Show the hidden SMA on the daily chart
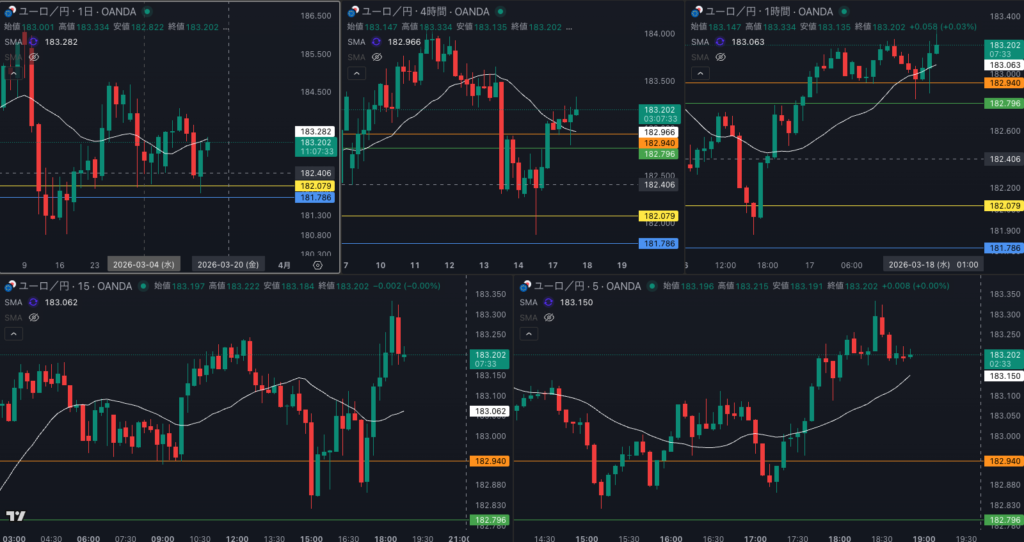This screenshot has width=1024, height=542. coord(34,57)
